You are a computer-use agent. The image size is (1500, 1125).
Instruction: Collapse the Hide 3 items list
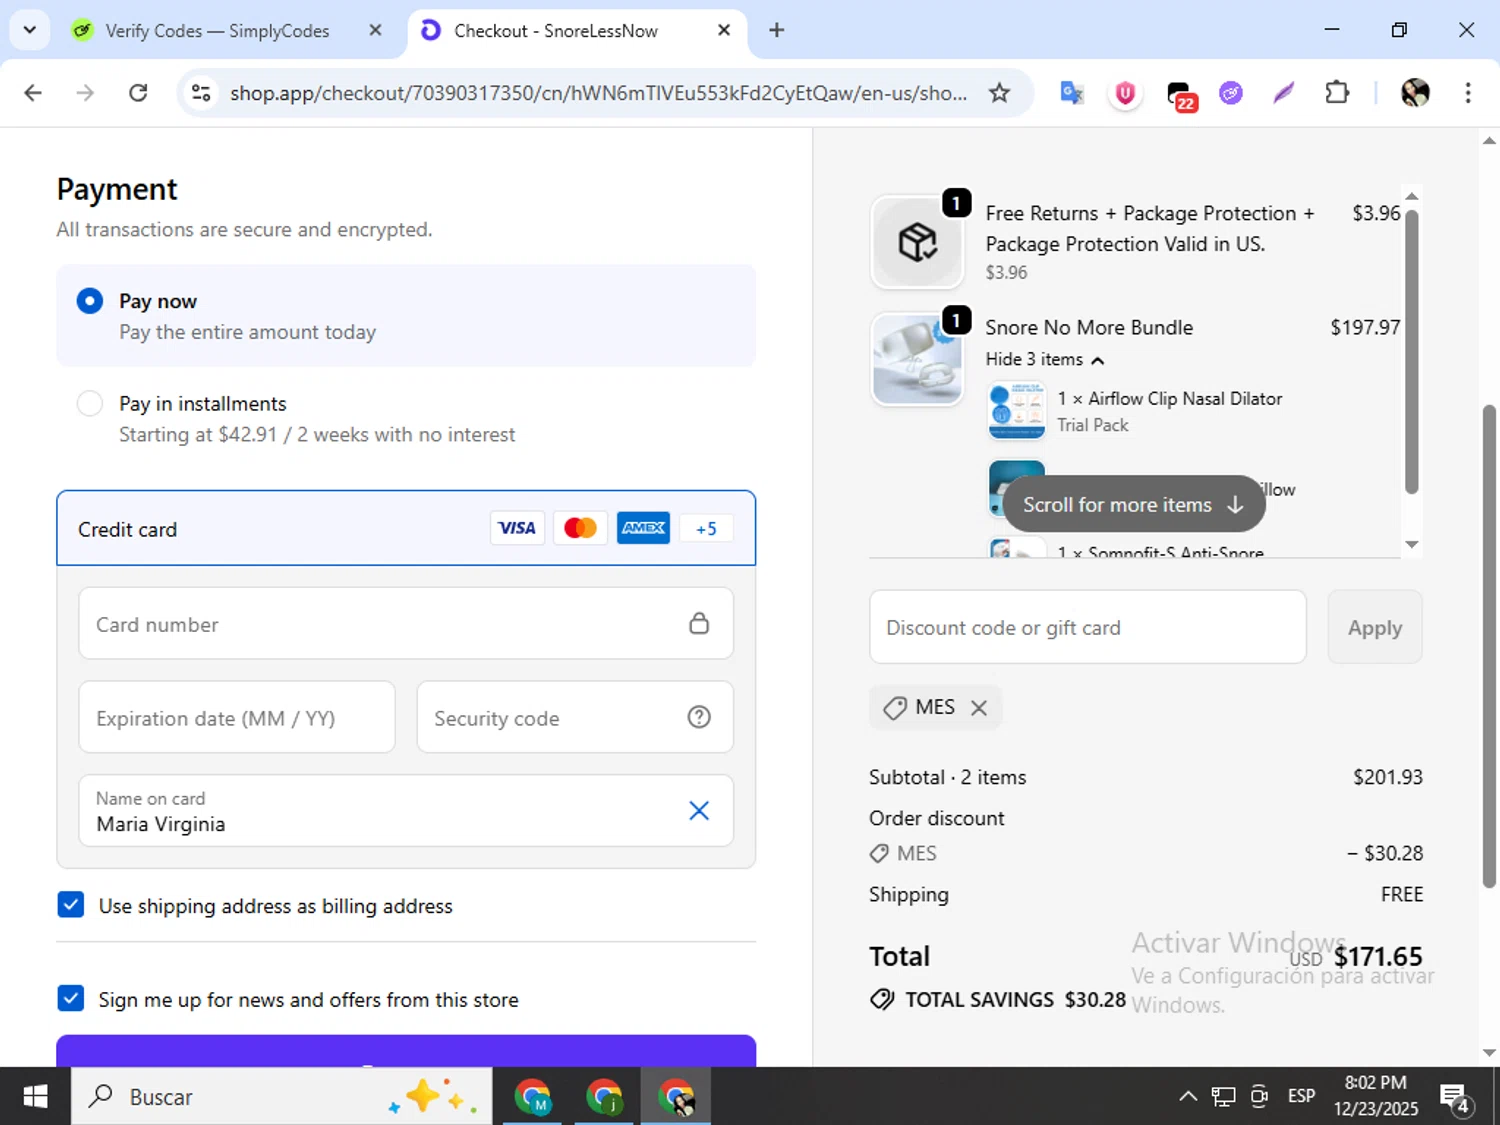1044,359
